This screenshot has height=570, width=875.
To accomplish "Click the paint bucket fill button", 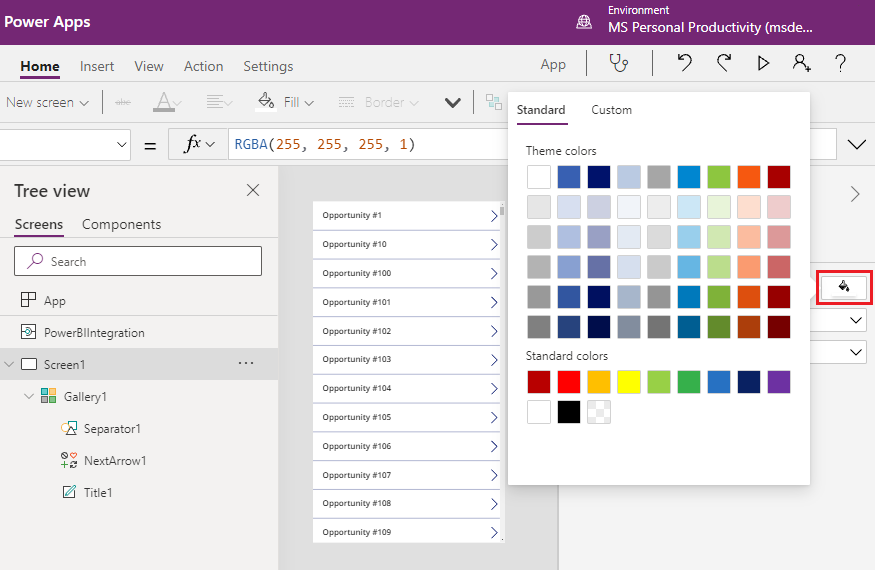I will 844,287.
